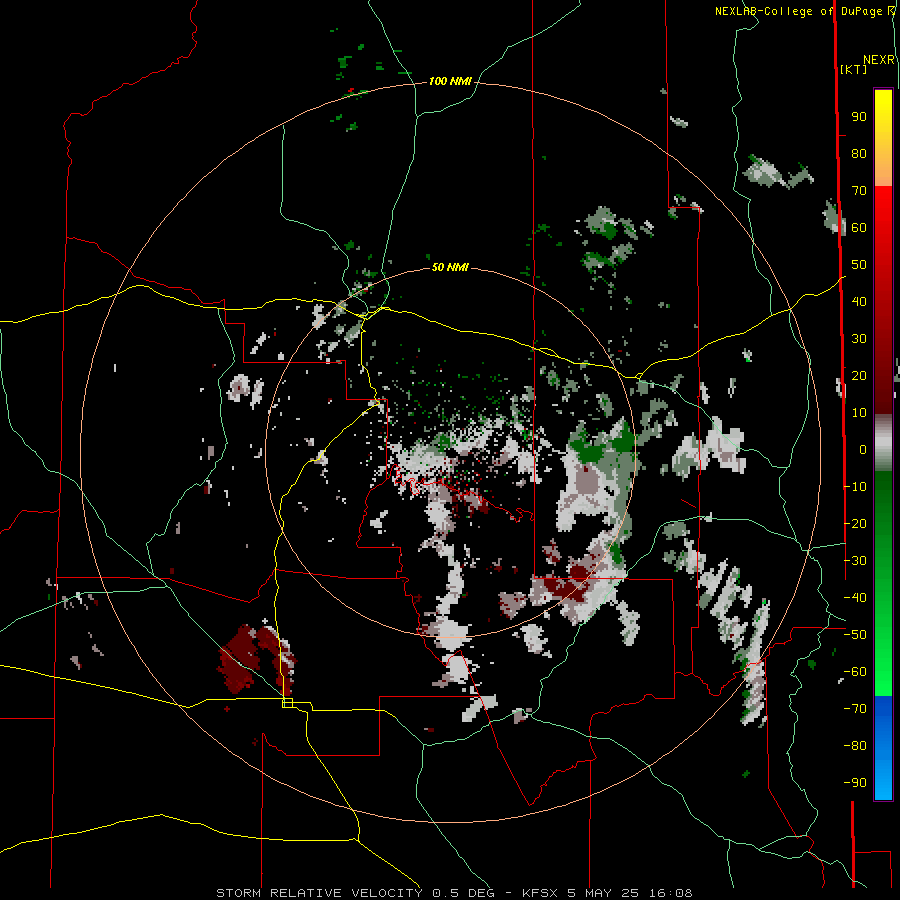Image resolution: width=900 pixels, height=900 pixels.
Task: Click the -90 value on the velocity scale
Action: click(855, 783)
